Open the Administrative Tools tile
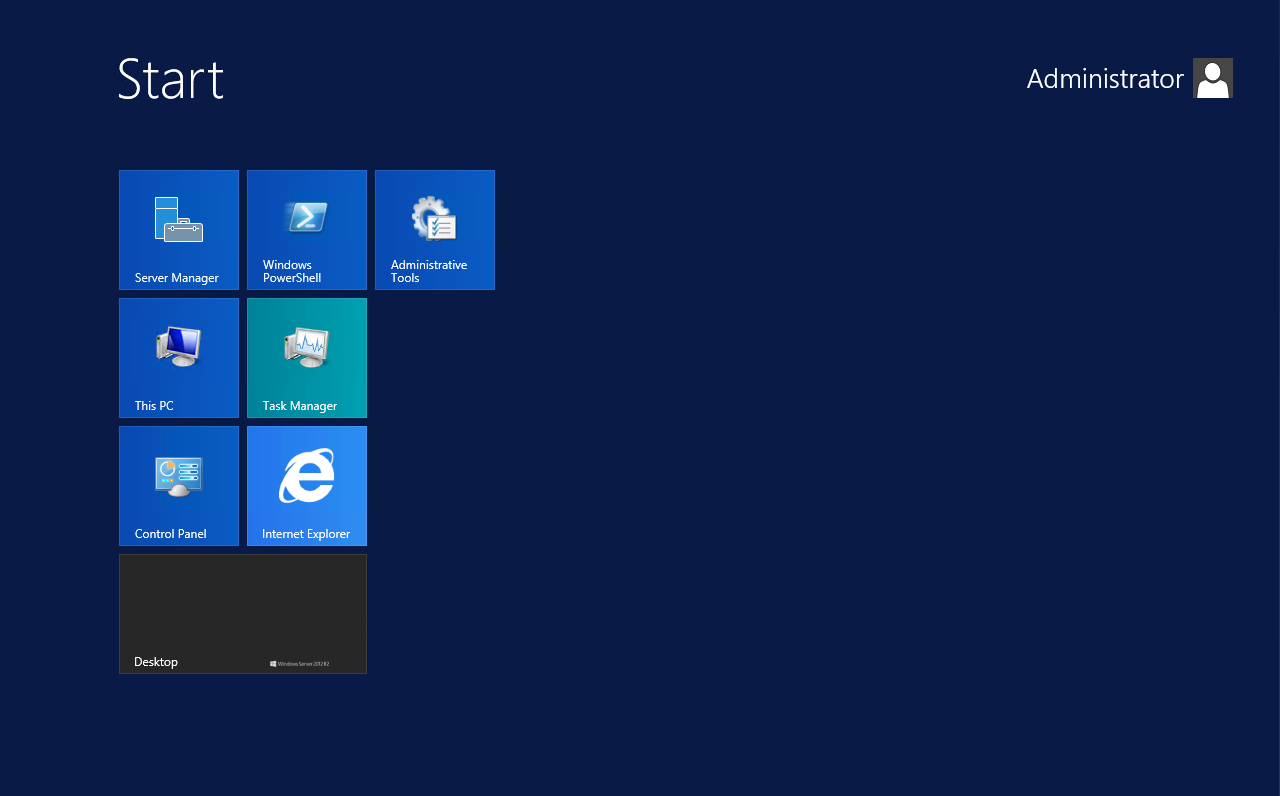The width and height of the screenshot is (1280, 796). (x=435, y=230)
